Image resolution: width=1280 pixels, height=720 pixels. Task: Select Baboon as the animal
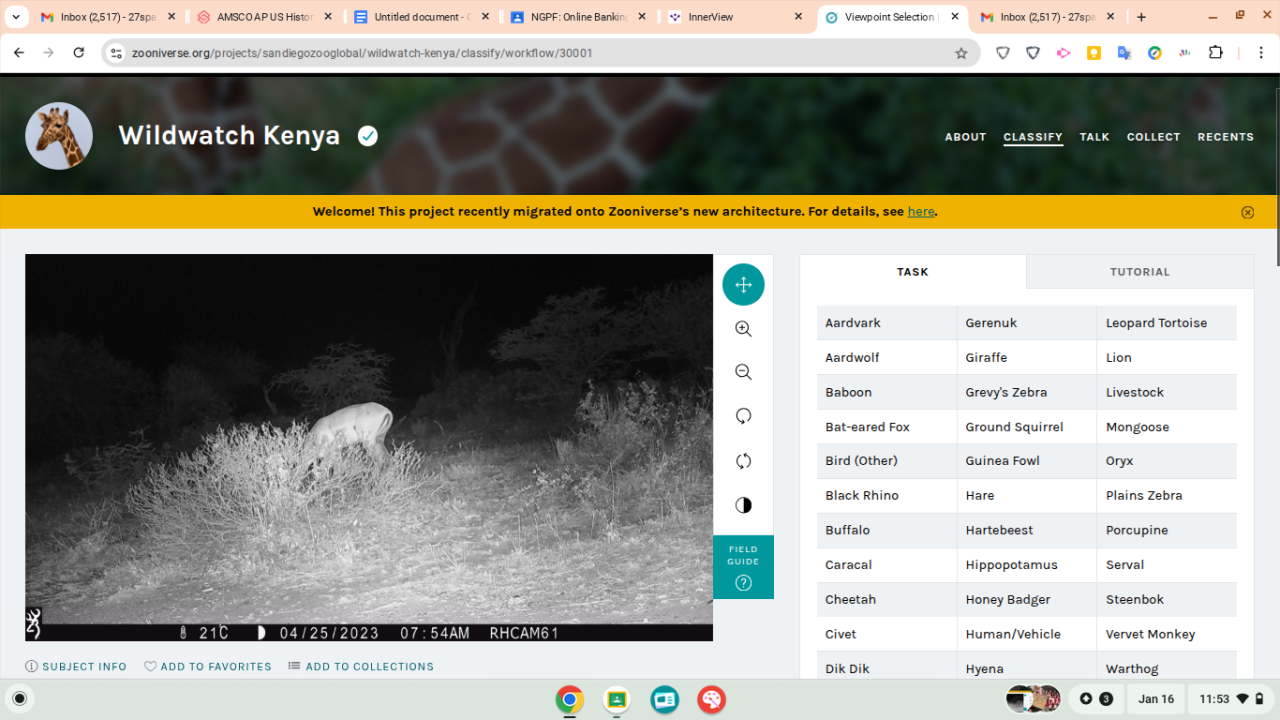click(887, 392)
